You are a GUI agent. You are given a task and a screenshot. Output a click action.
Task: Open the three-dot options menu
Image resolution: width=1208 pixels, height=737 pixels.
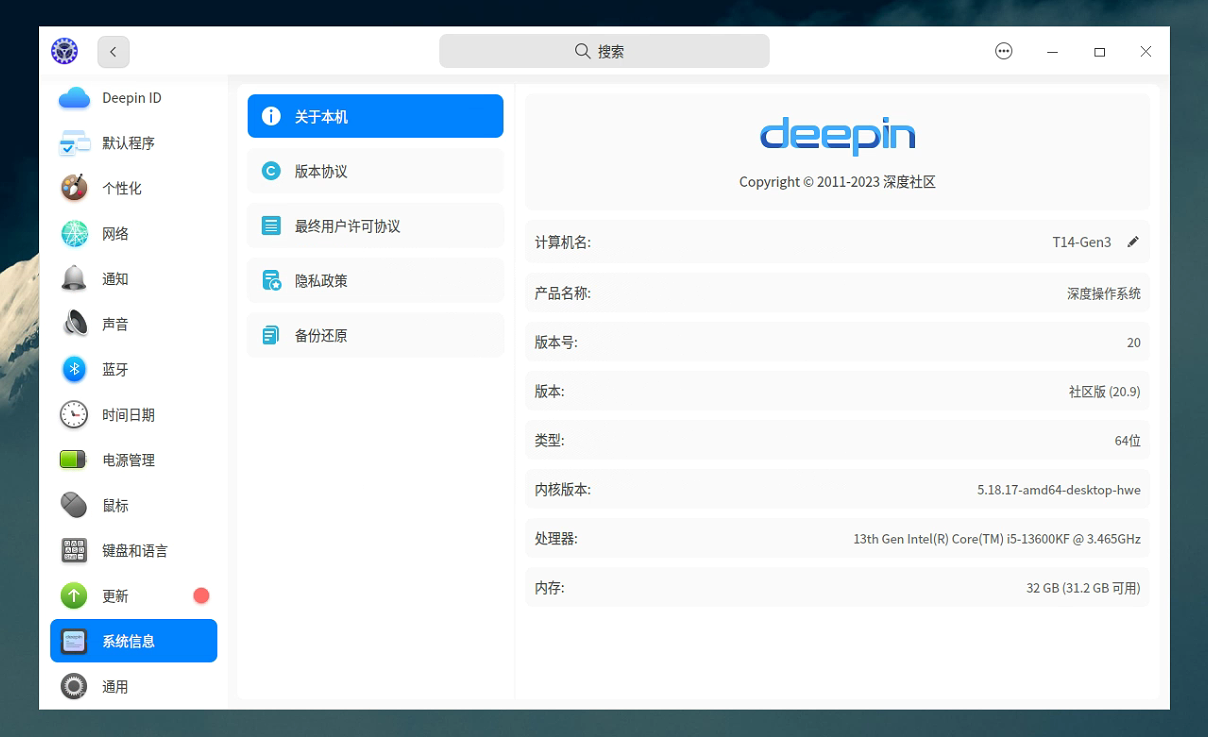tap(1004, 52)
